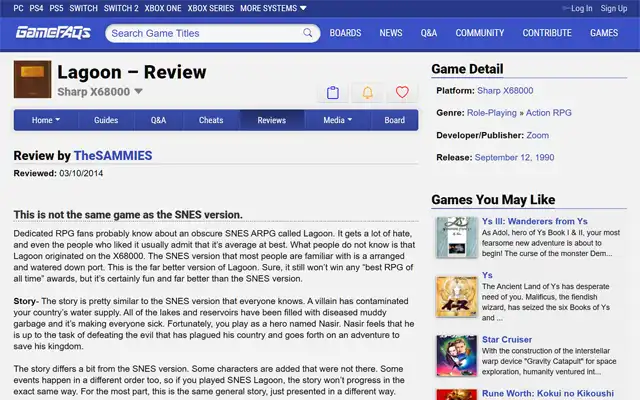Click the Sign Up link

tap(613, 8)
